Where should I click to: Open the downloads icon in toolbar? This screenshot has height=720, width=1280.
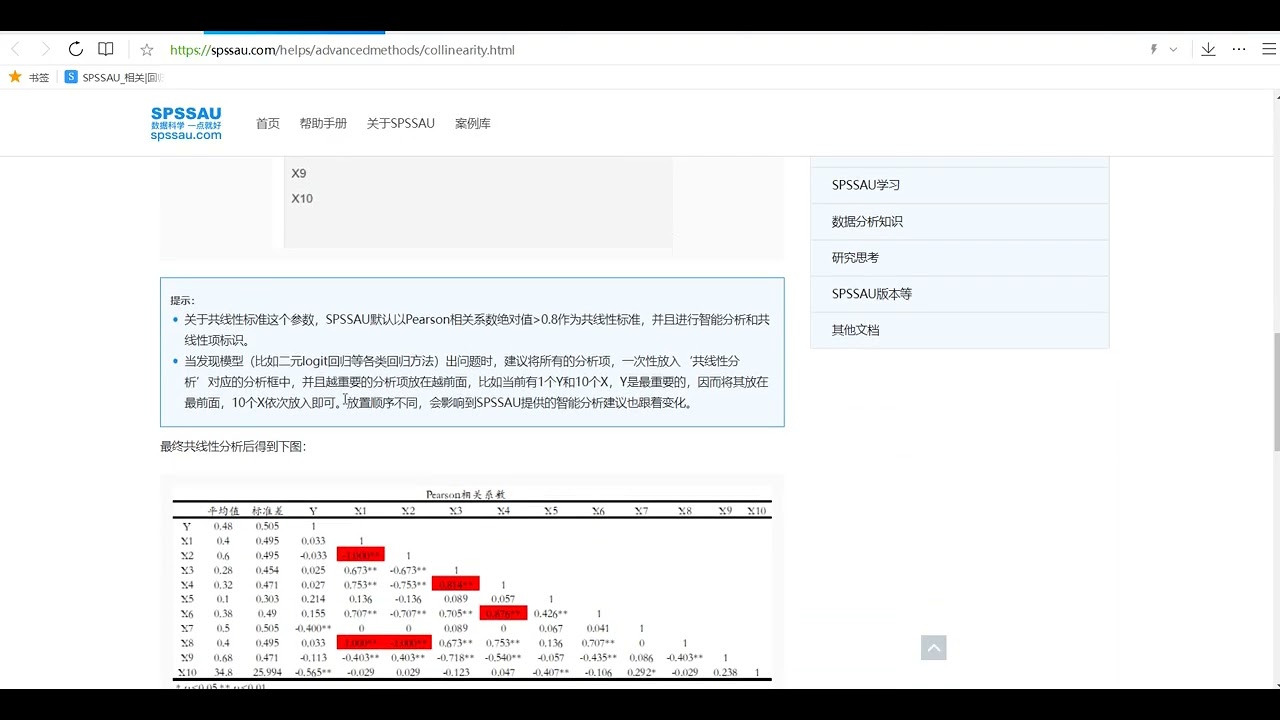click(1208, 49)
